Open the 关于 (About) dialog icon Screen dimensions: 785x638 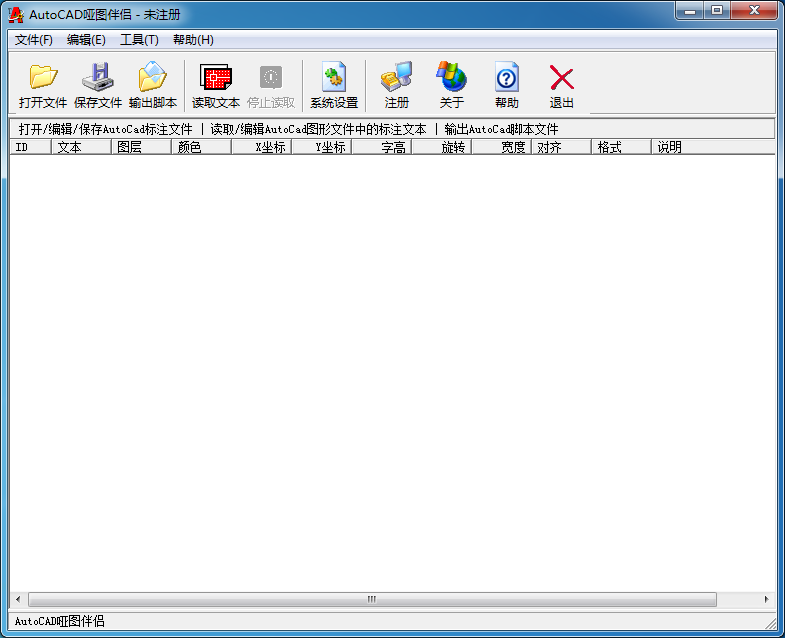pyautogui.click(x=451, y=77)
